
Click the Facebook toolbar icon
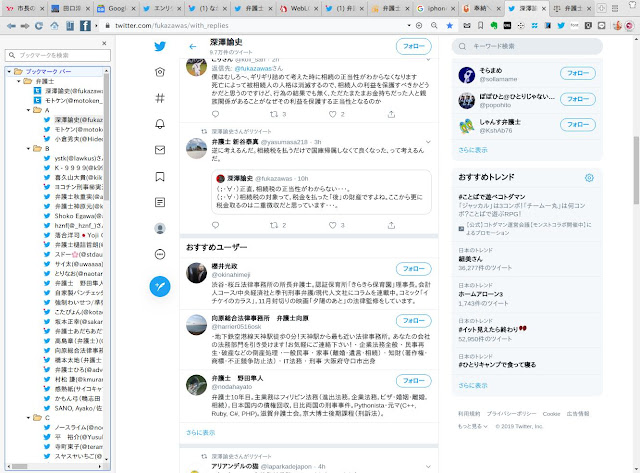click(85, 26)
